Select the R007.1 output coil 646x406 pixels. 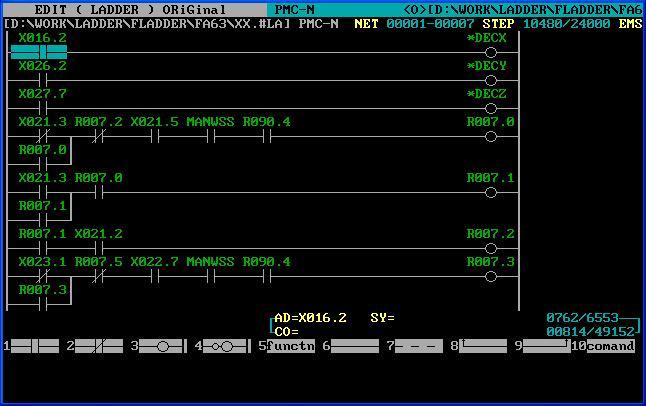(491, 193)
